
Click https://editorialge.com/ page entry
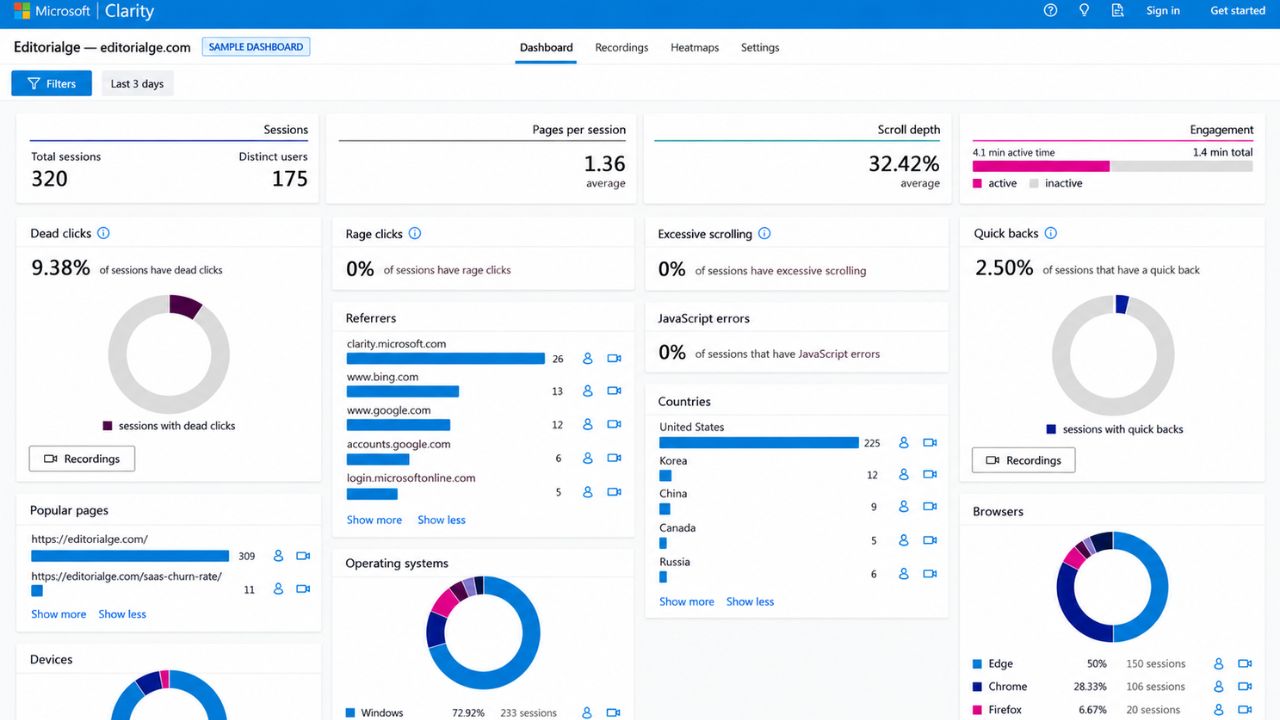(x=89, y=539)
